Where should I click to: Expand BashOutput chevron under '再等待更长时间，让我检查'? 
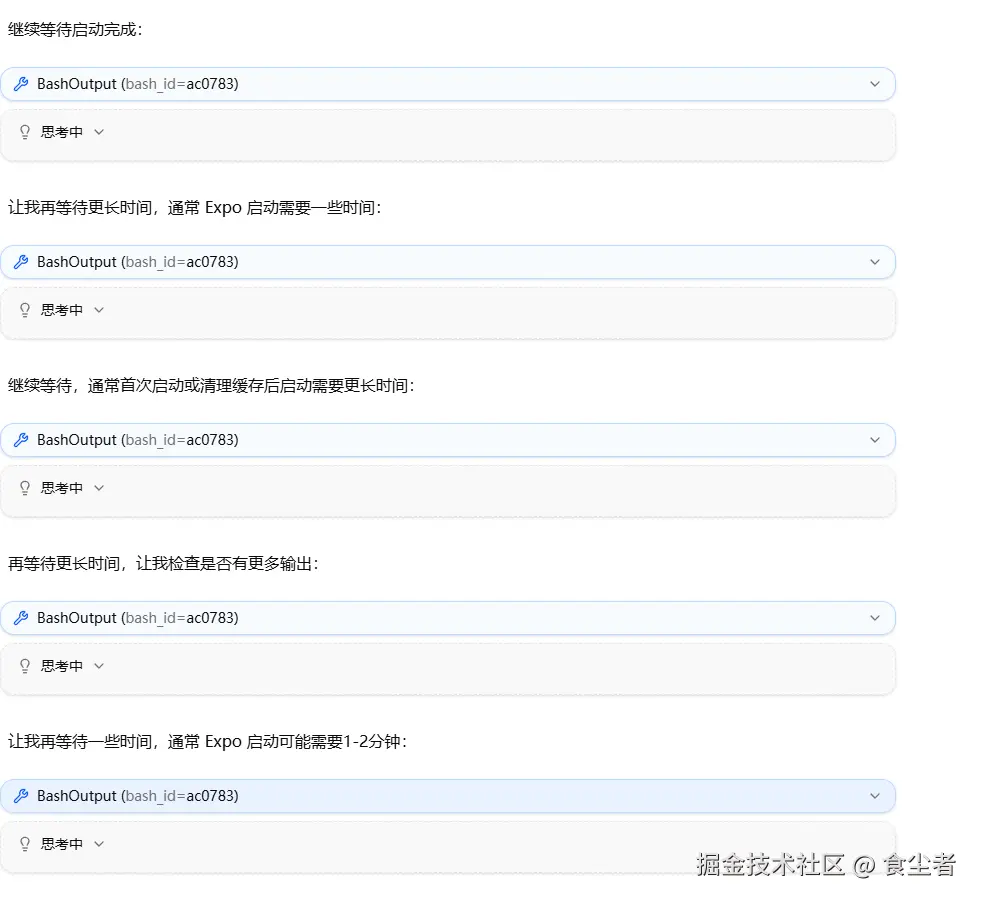point(875,618)
